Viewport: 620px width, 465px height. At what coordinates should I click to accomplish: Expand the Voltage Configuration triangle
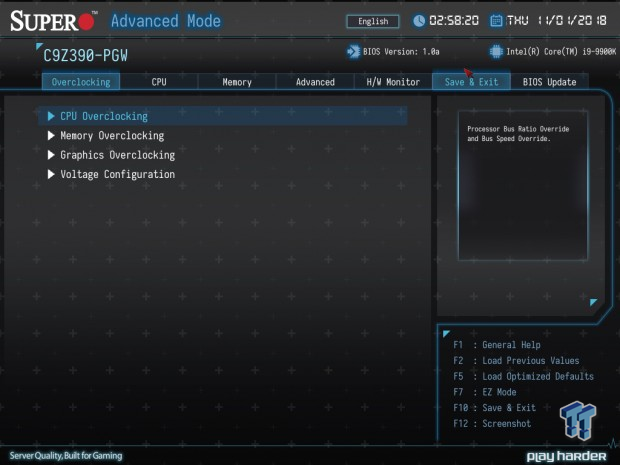(52, 174)
